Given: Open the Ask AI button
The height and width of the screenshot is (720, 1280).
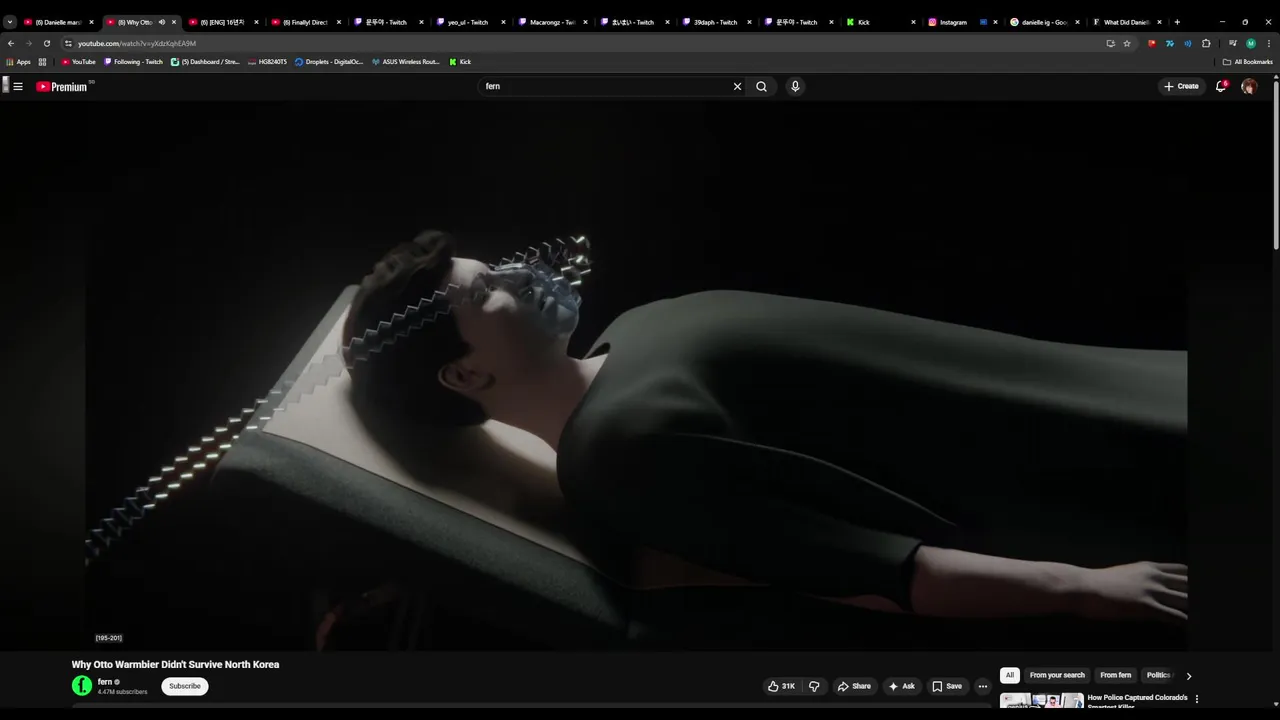Looking at the screenshot, I should pos(902,686).
